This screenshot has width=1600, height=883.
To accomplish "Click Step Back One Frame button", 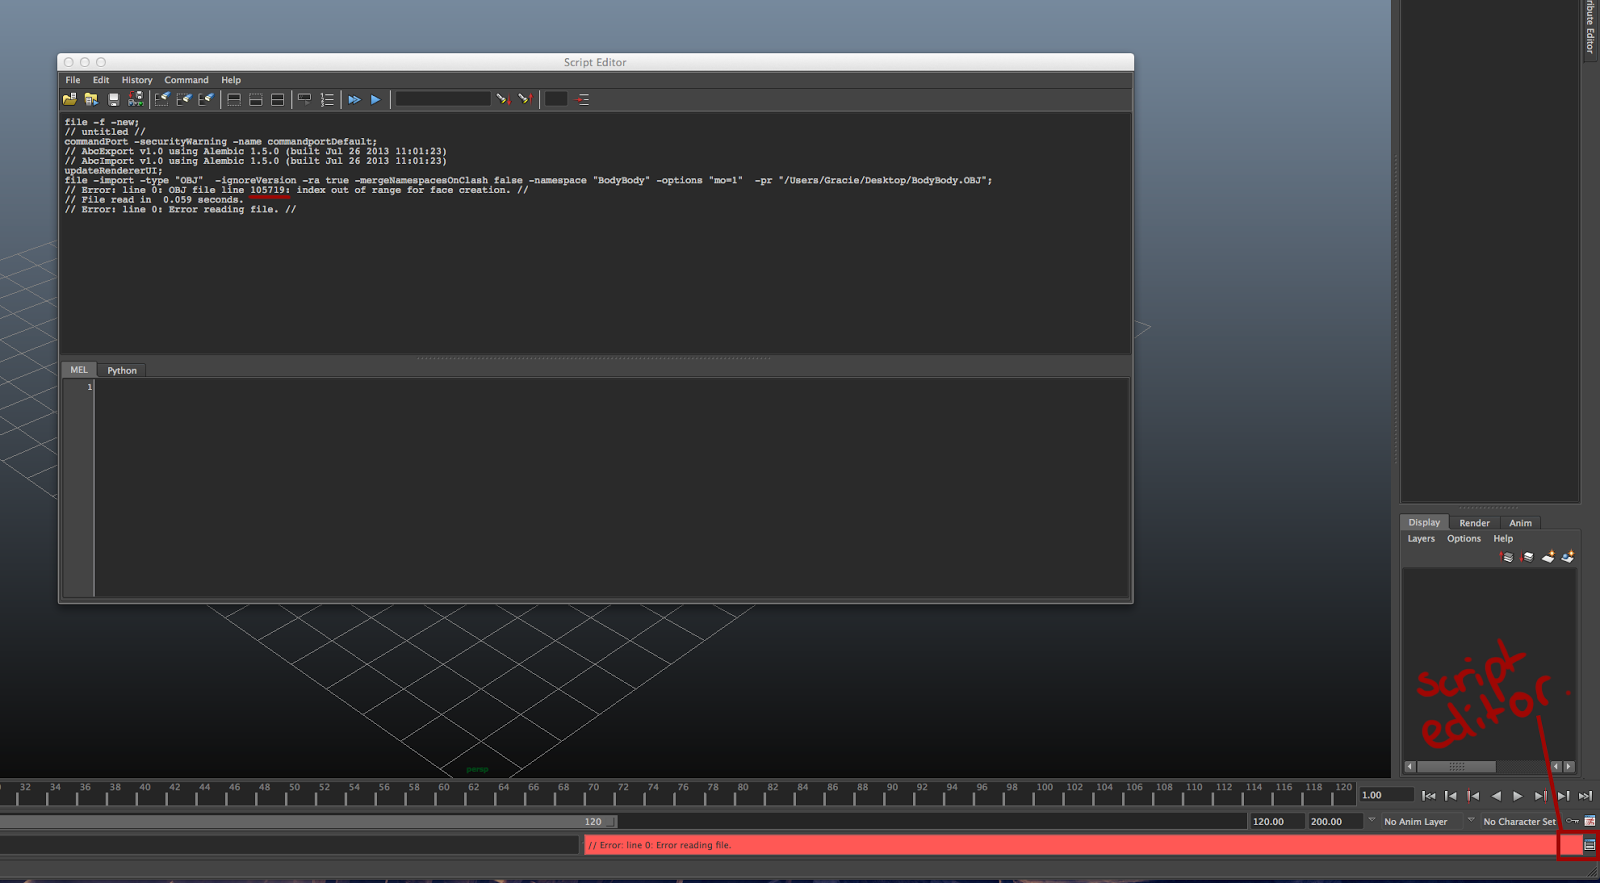I will tap(1451, 796).
